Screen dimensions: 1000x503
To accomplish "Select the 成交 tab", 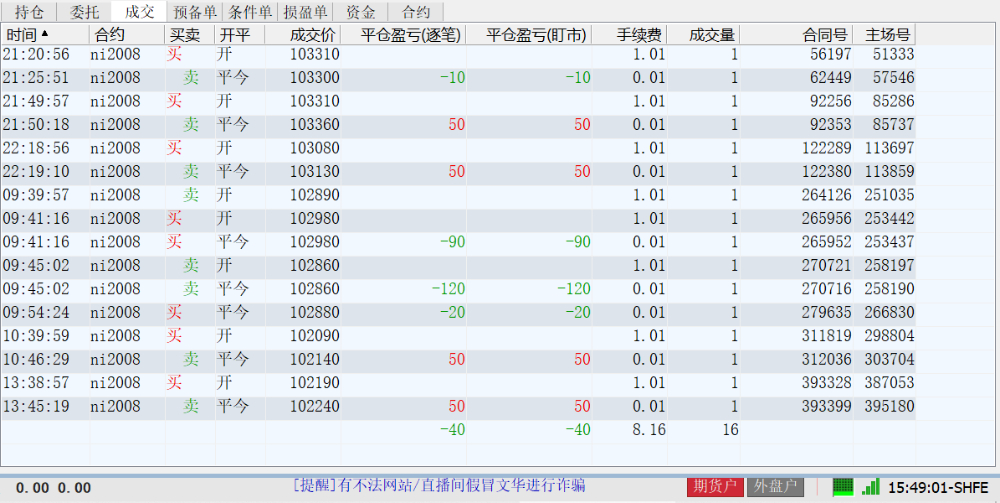I will coord(139,11).
